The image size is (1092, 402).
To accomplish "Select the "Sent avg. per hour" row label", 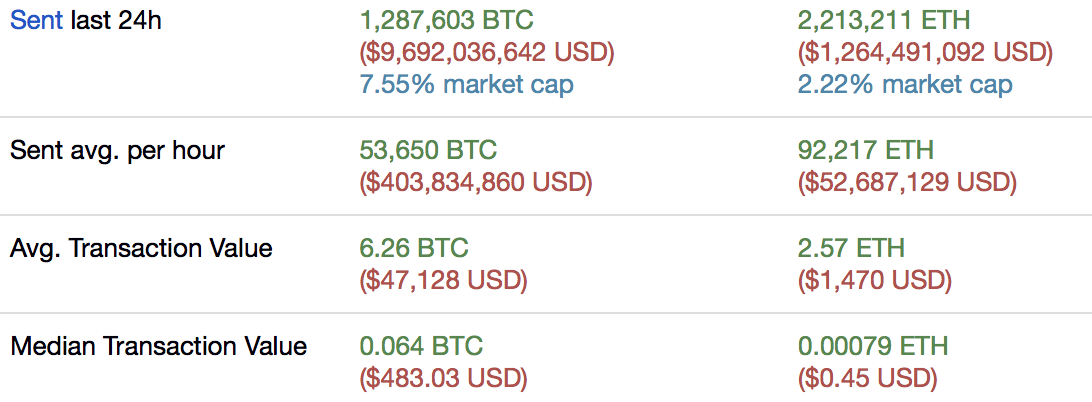I will pyautogui.click(x=117, y=150).
